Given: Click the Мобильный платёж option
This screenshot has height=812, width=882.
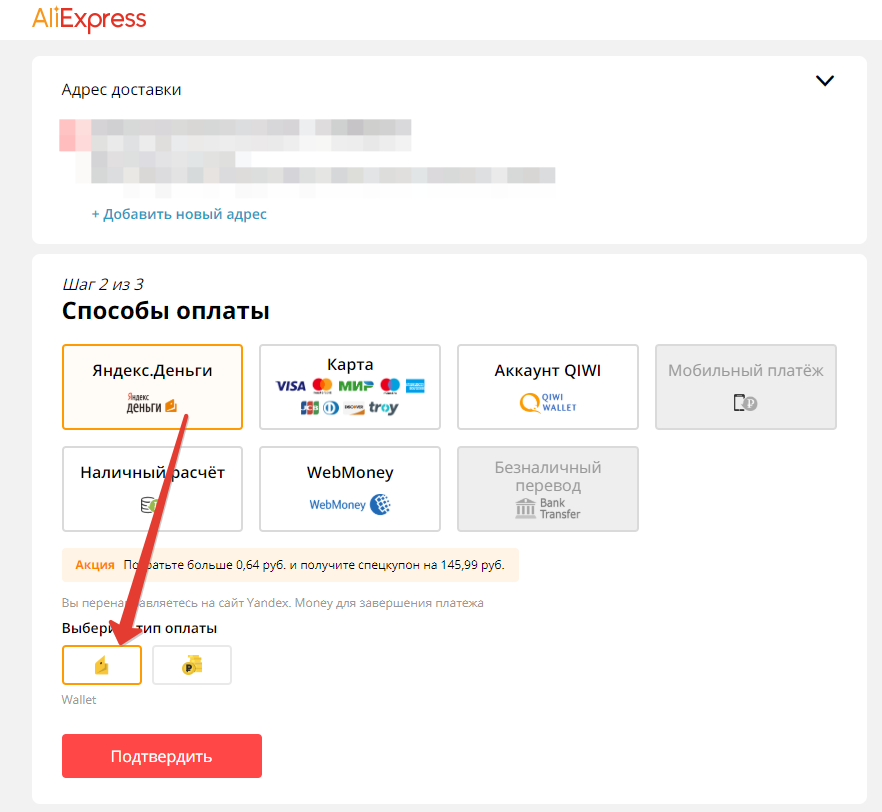Looking at the screenshot, I should [x=746, y=387].
